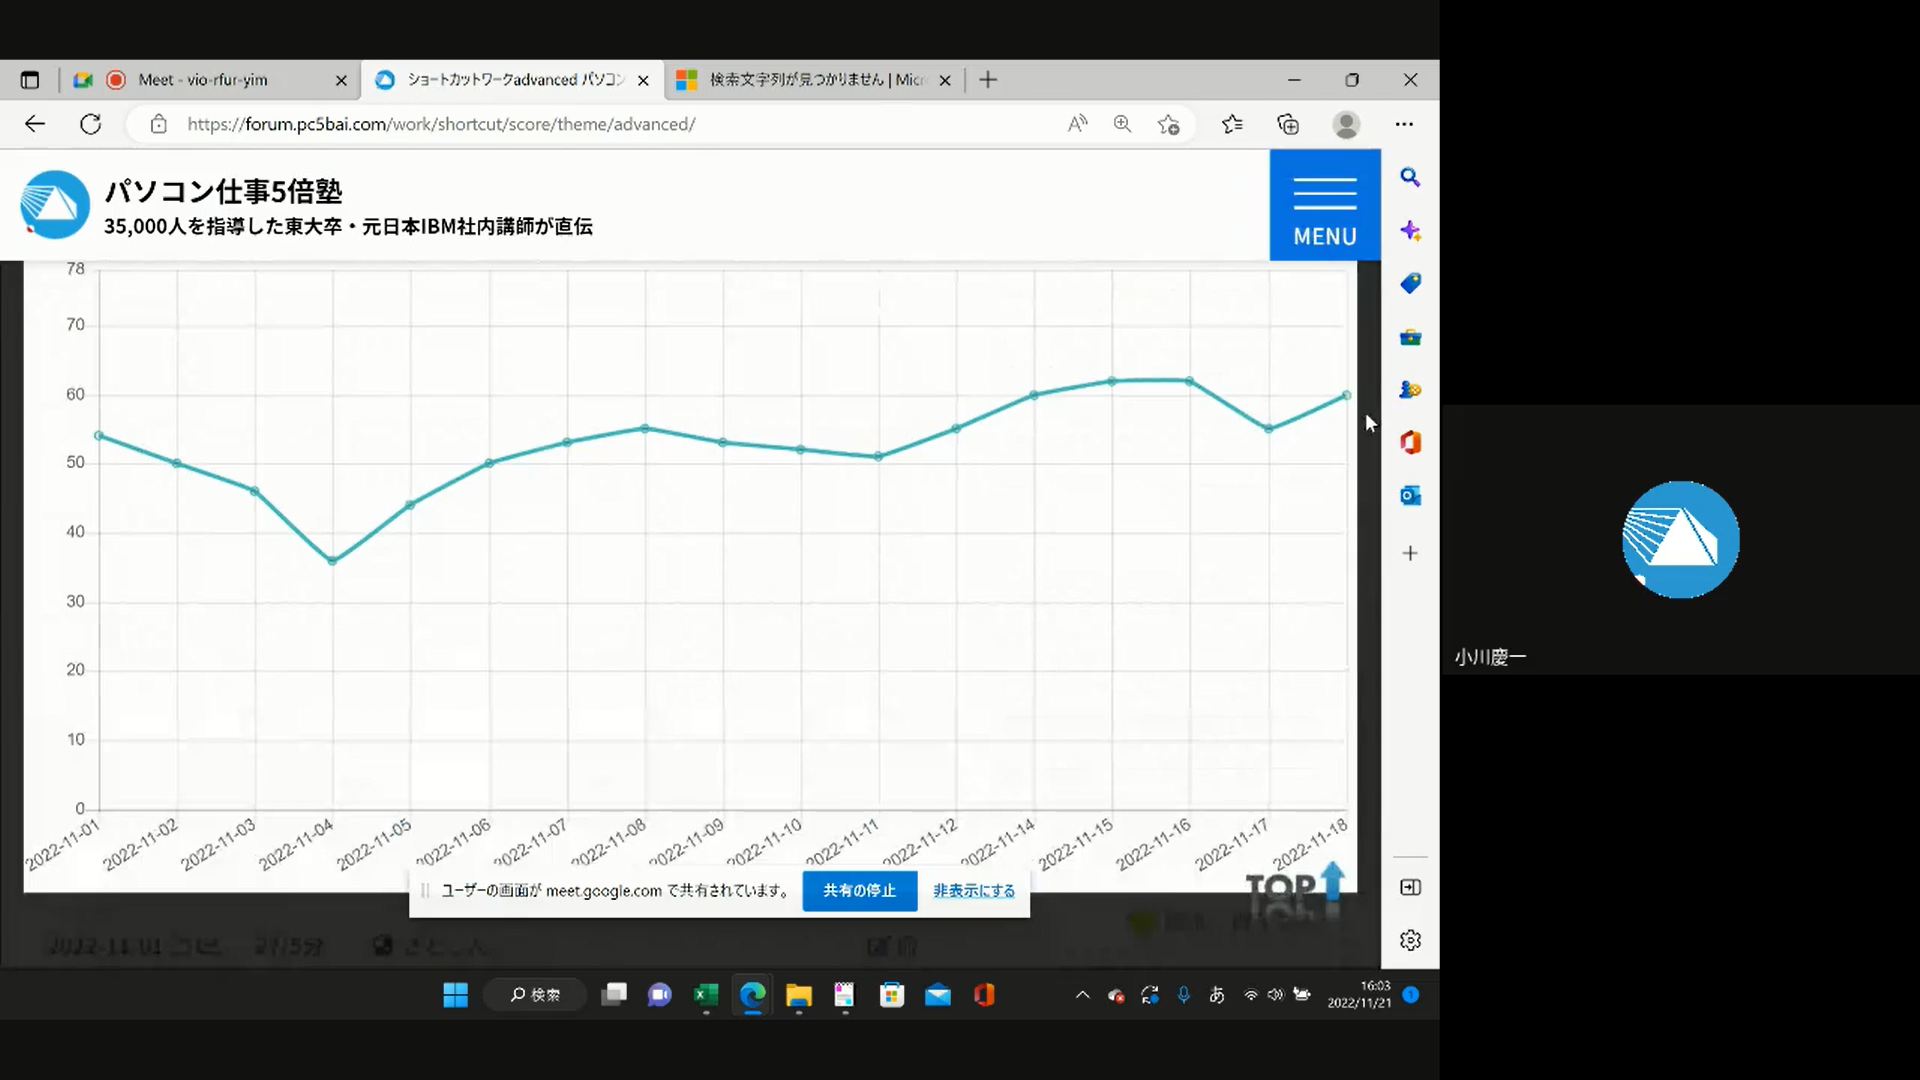Viewport: 1920px width, 1080px height.
Task: Switch to the 検索文字列が見つかりません tab
Action: tap(810, 80)
